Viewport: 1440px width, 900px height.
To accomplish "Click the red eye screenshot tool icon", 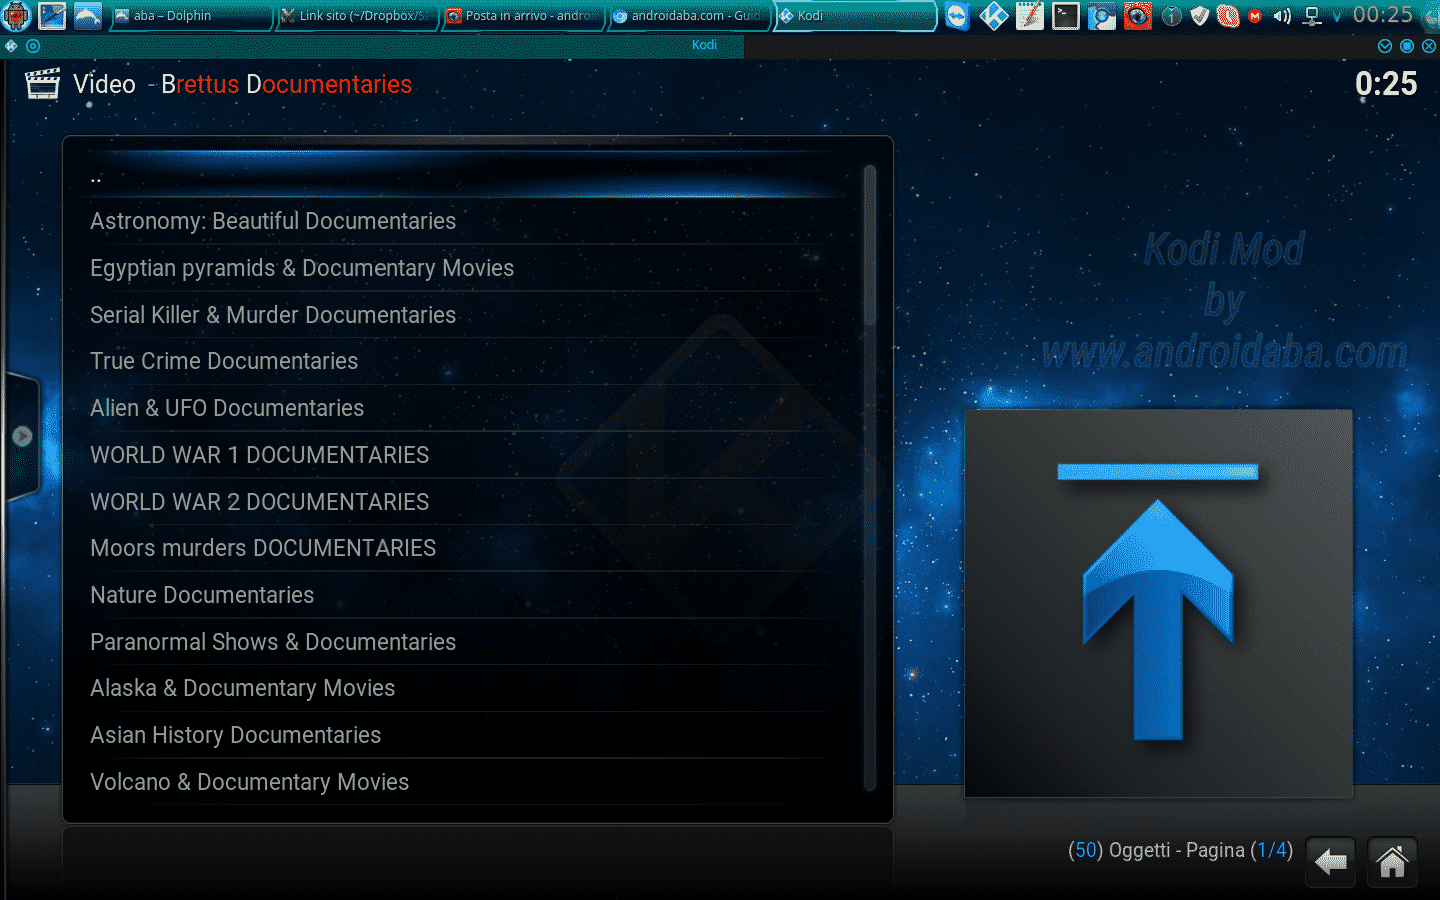I will coord(1138,16).
